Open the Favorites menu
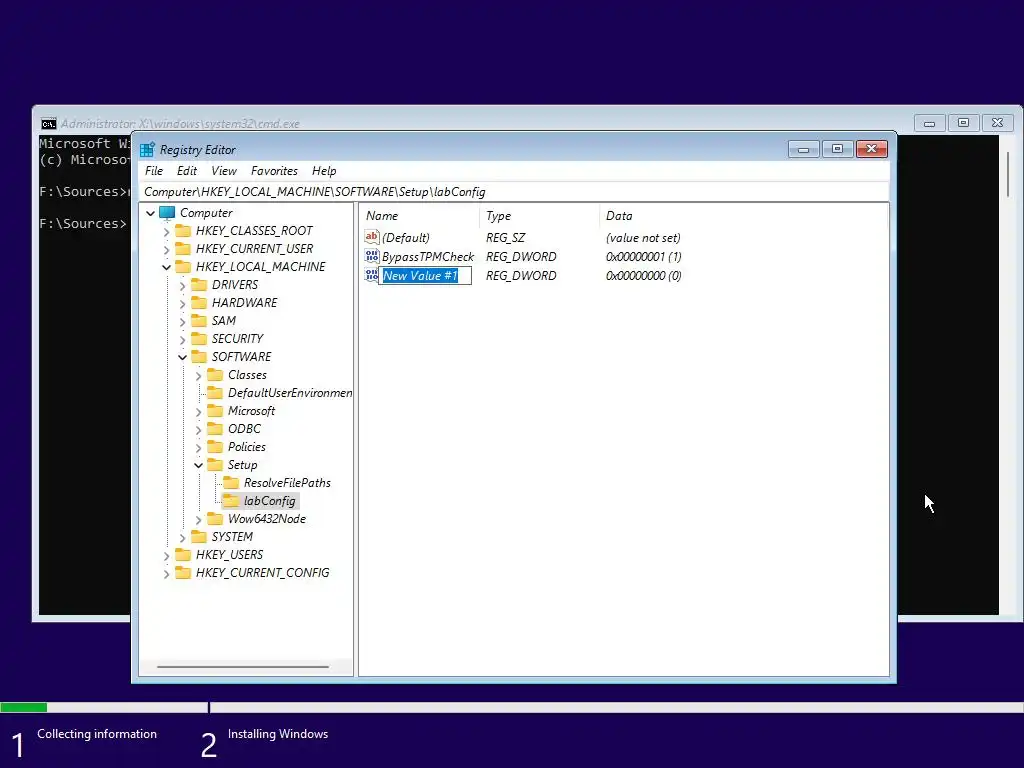1024x768 pixels. click(x=274, y=171)
